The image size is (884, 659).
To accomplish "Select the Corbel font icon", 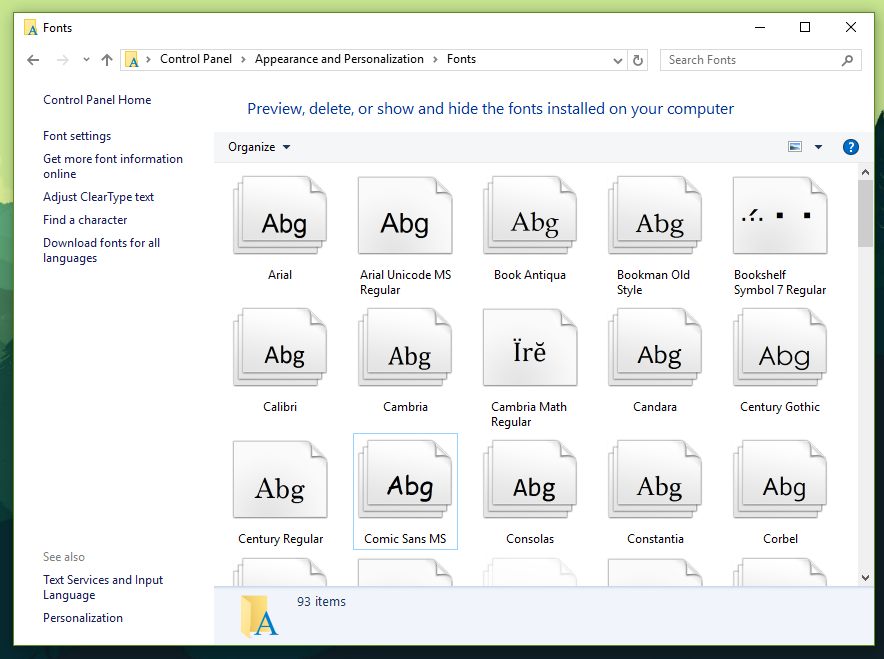I will 780,479.
